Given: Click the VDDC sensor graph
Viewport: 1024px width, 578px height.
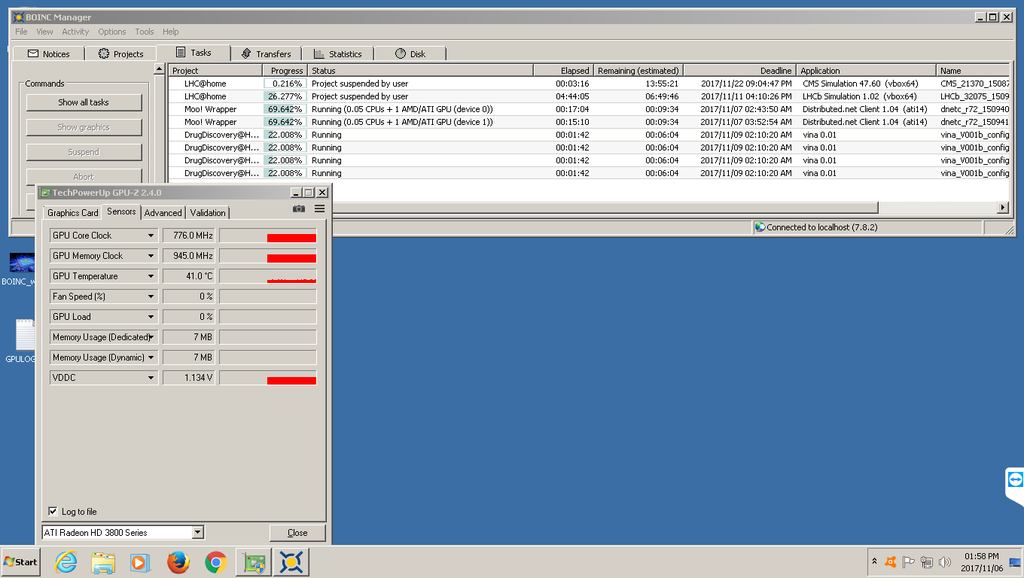Looking at the screenshot, I should (x=268, y=377).
